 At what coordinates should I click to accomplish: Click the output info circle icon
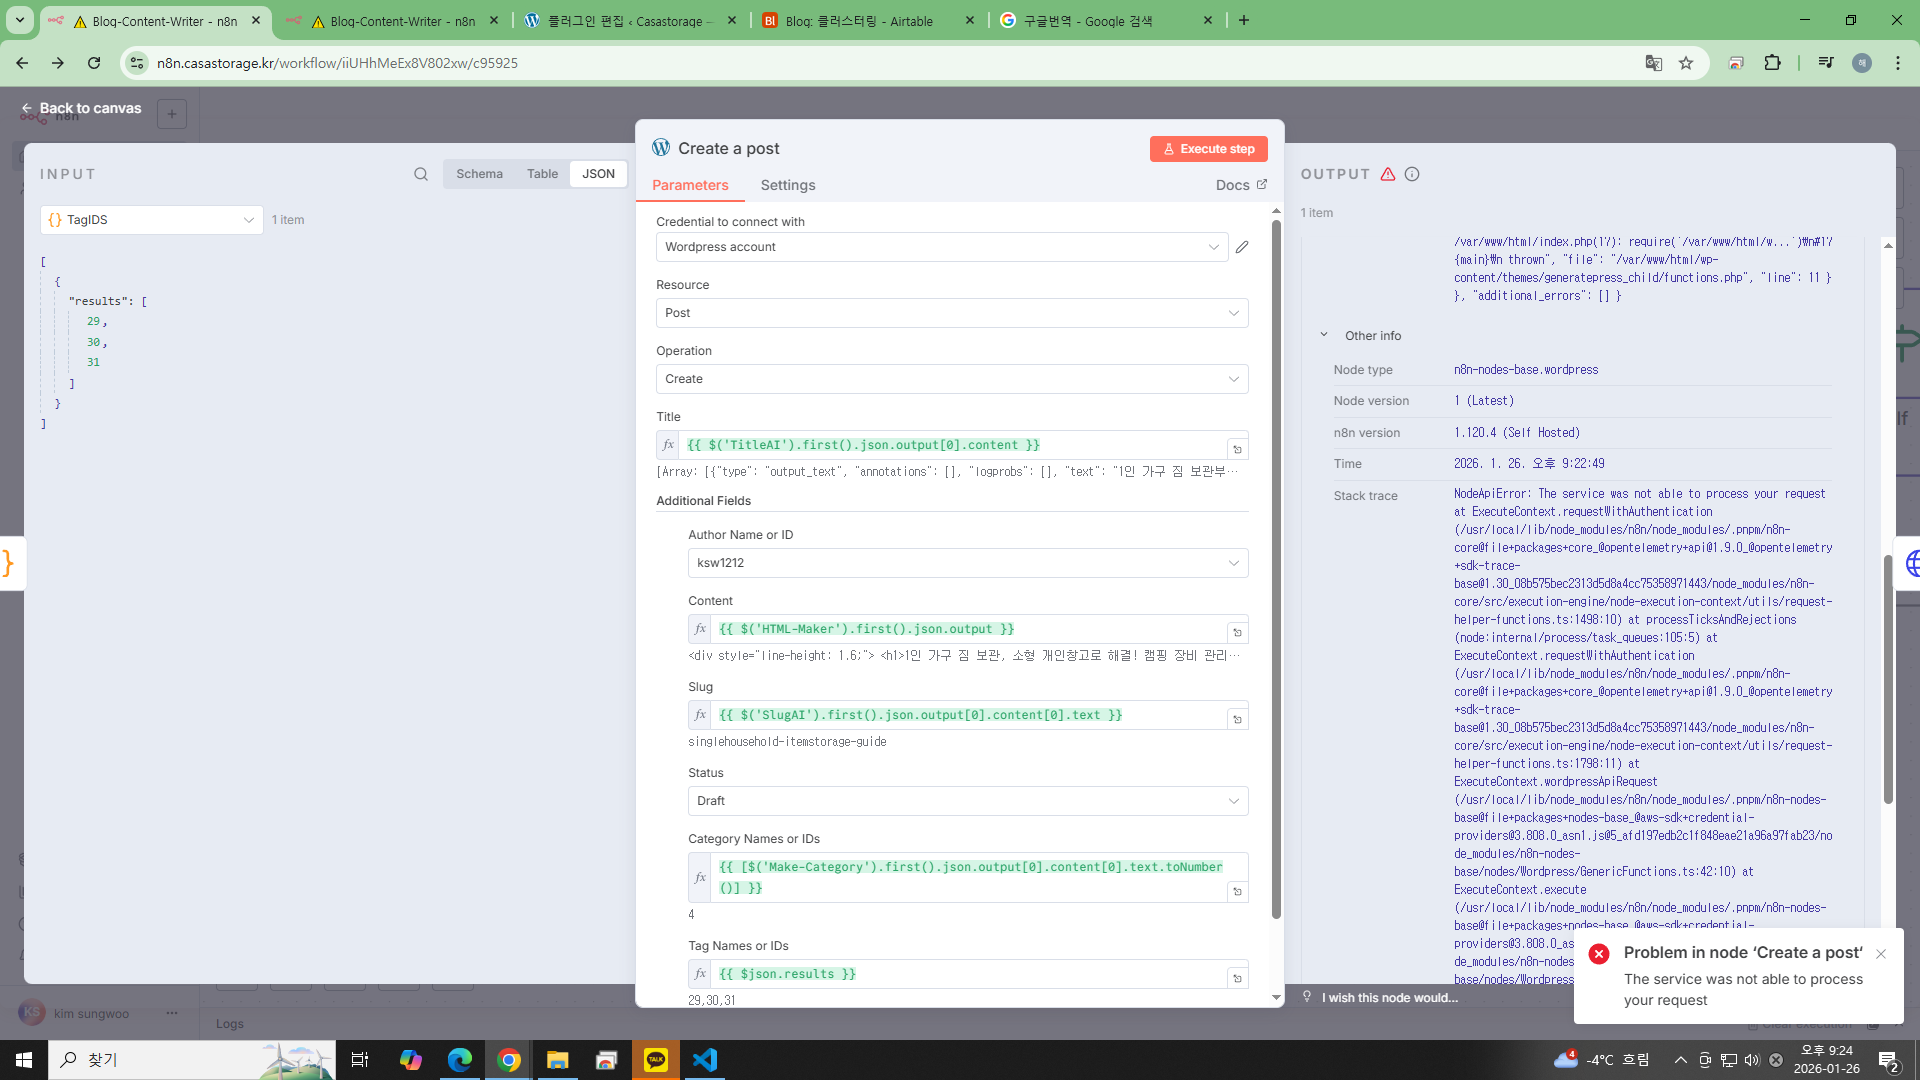tap(1412, 174)
